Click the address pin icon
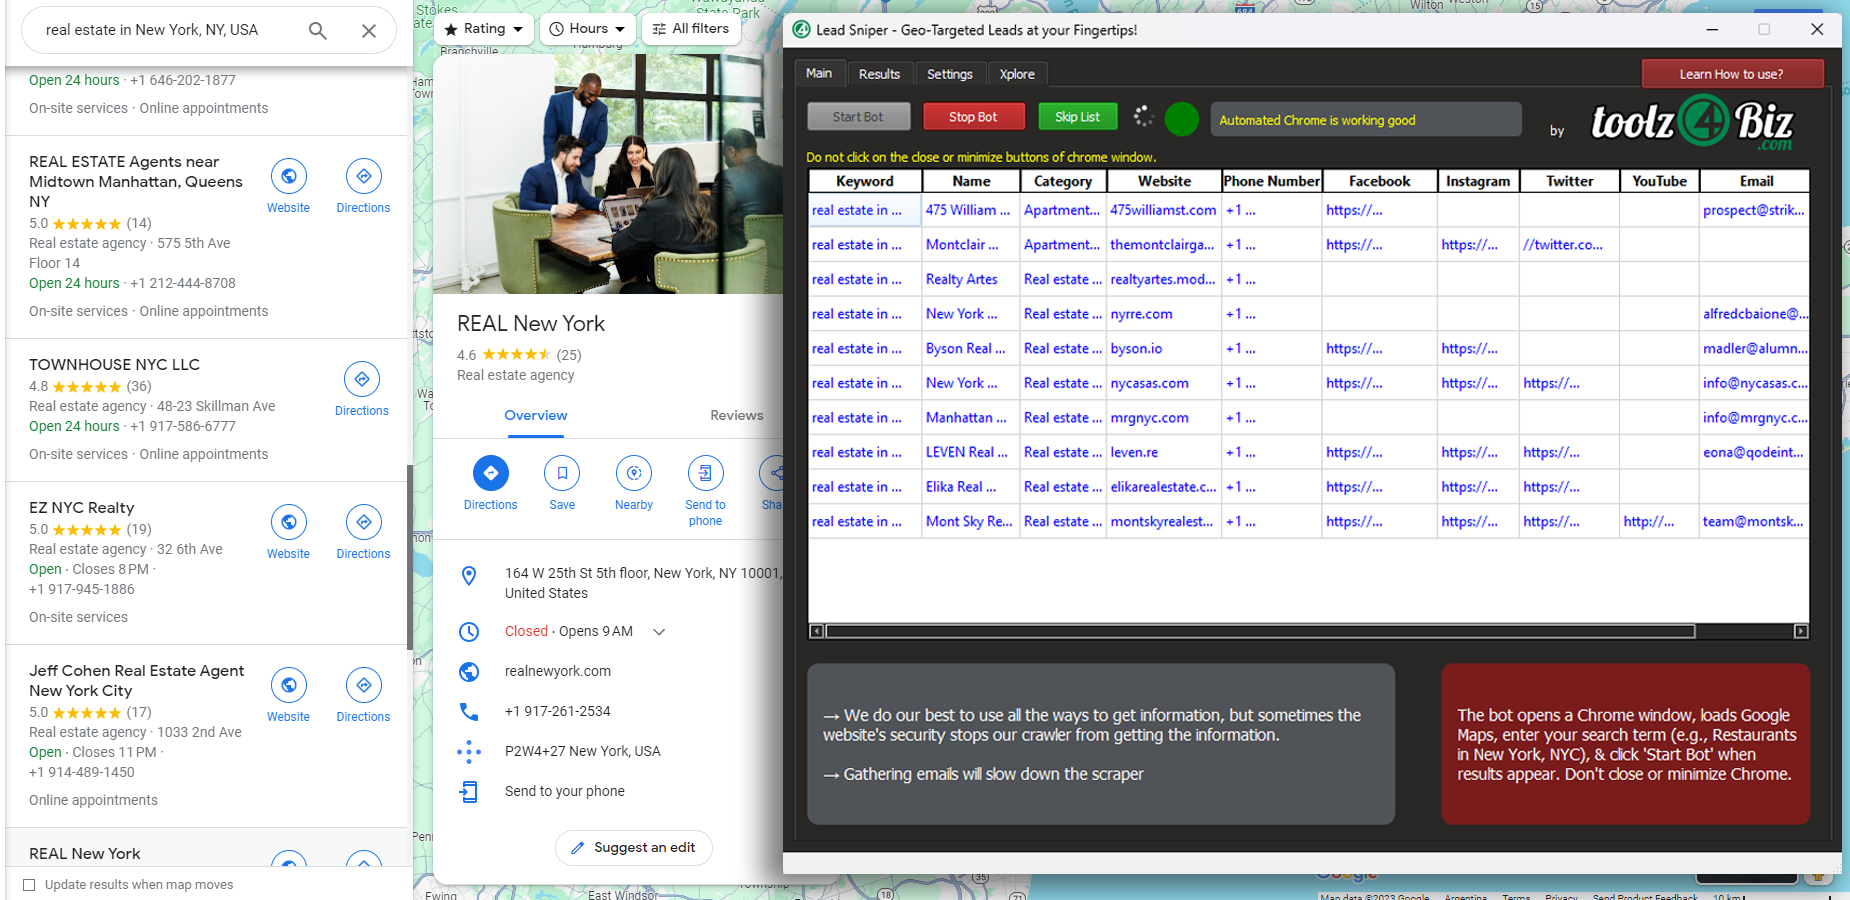 point(469,575)
